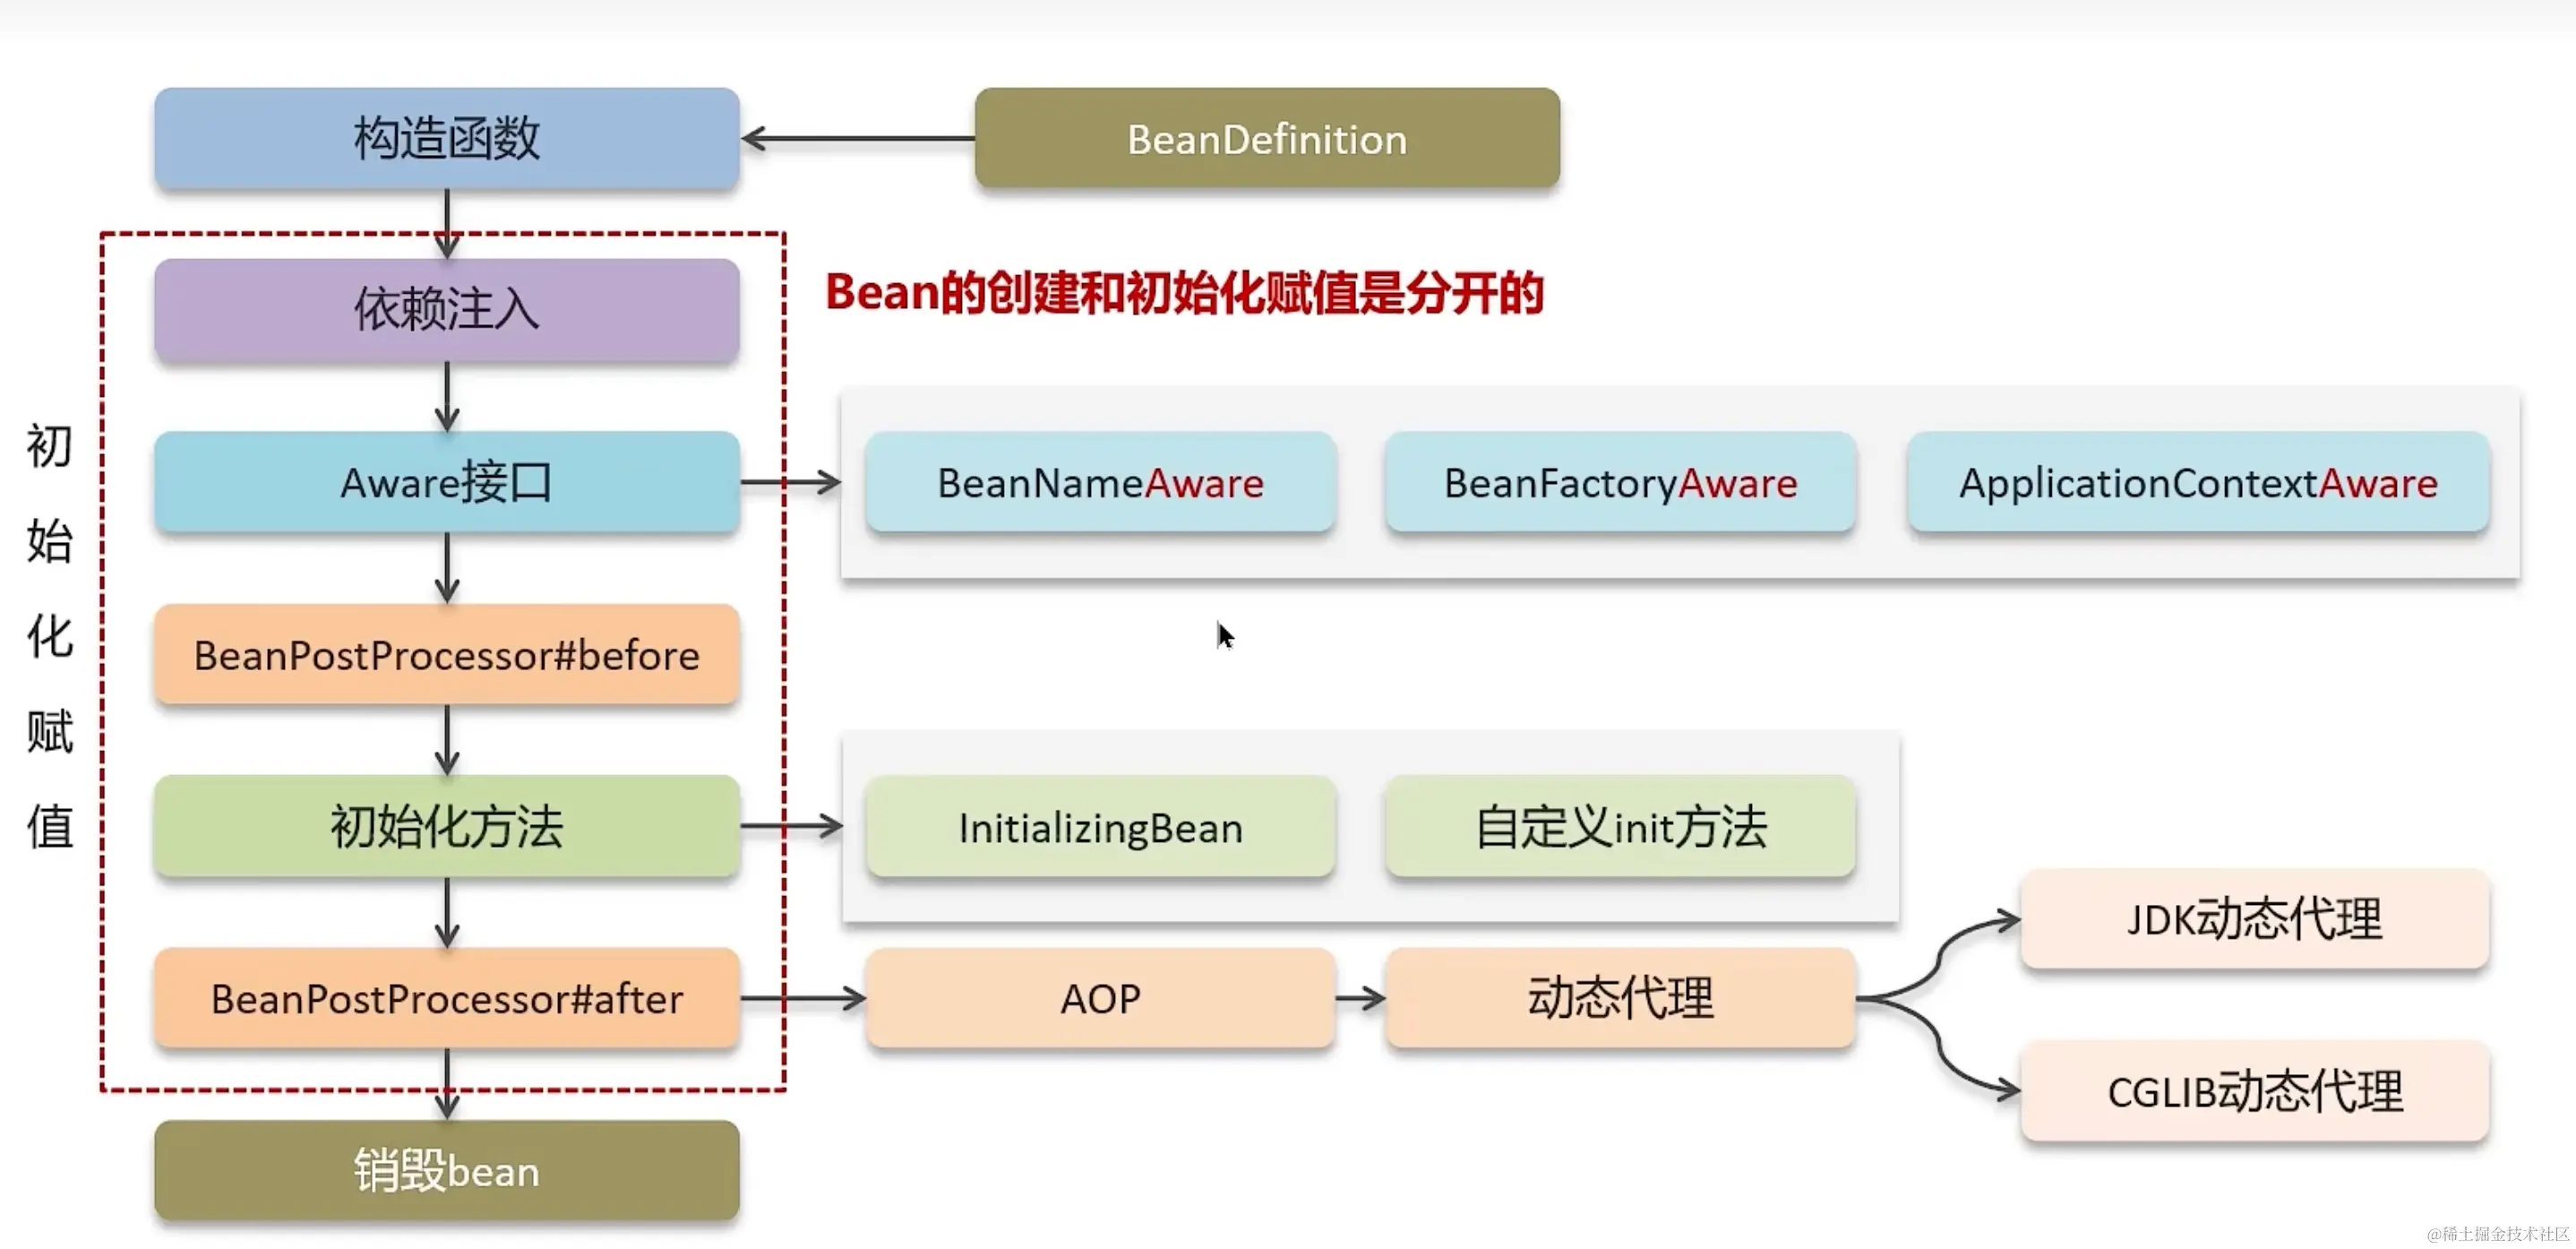2576x1249 pixels.
Task: Click the red heading Bean的创建和初始化赋值是分开的
Action: coord(1184,293)
